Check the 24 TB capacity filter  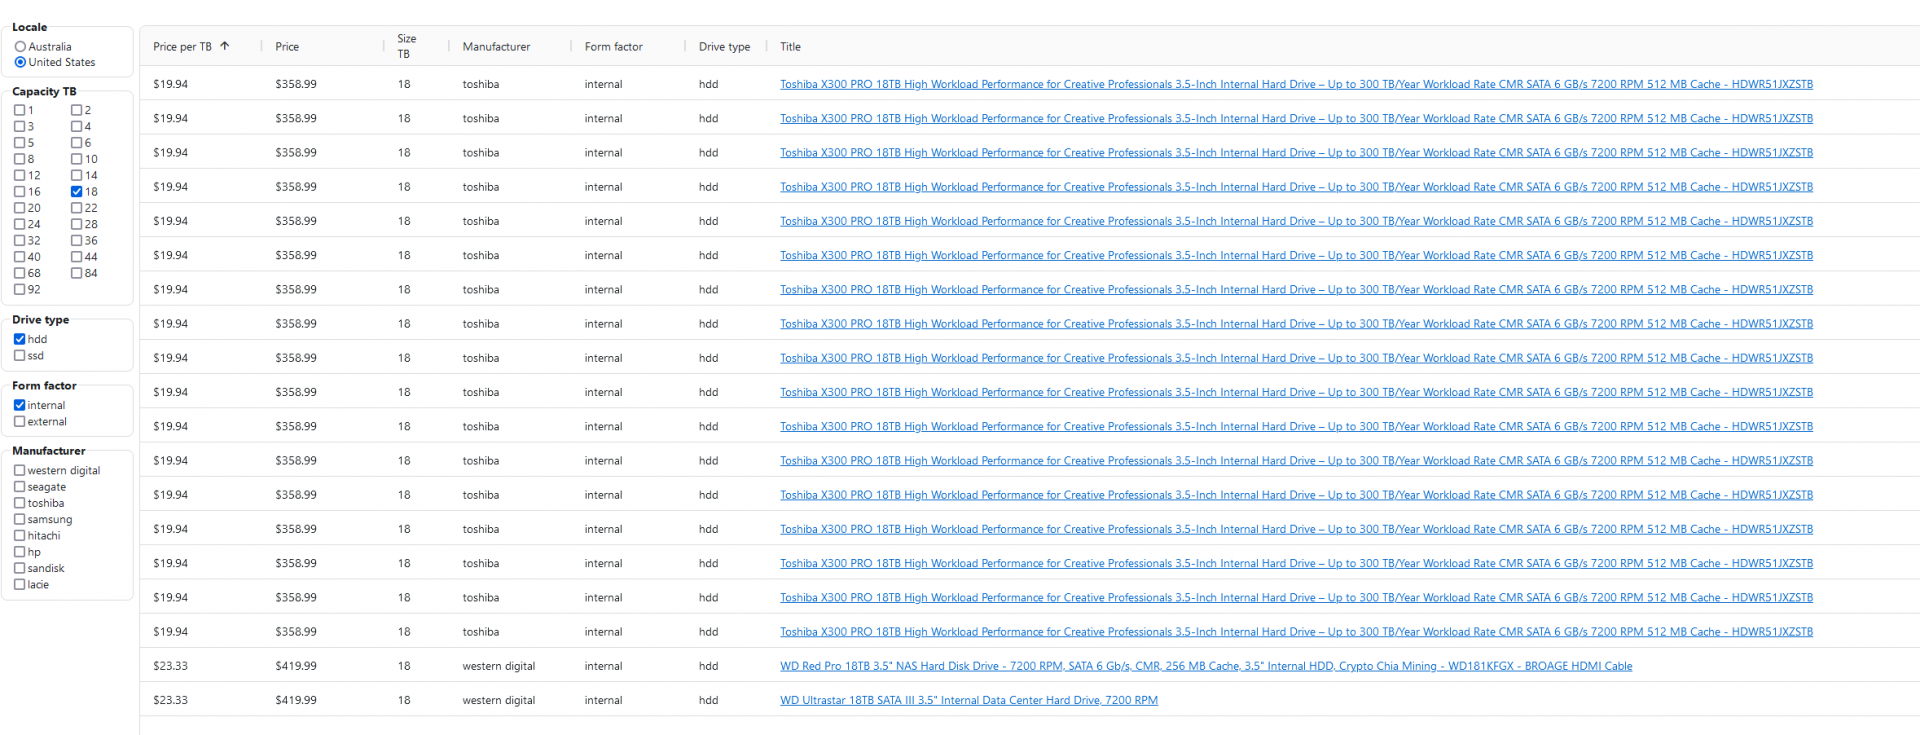coord(19,224)
